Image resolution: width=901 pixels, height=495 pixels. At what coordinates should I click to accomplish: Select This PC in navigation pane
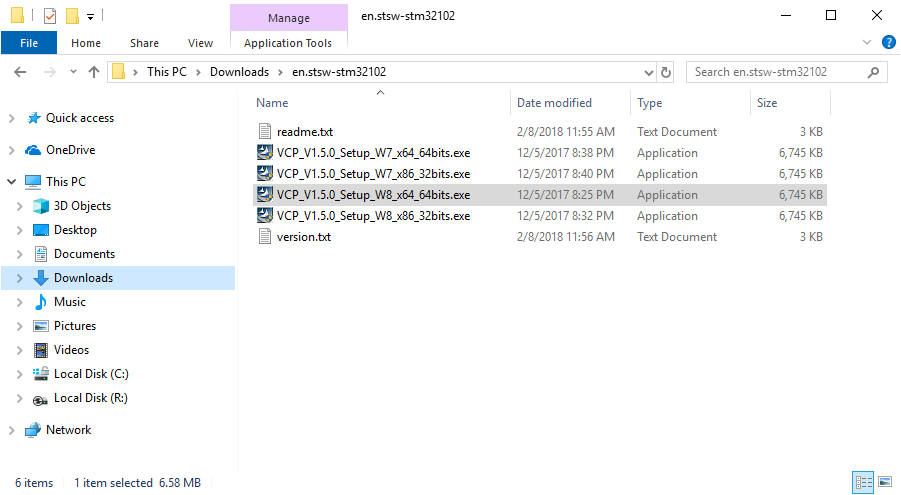pyautogui.click(x=66, y=182)
